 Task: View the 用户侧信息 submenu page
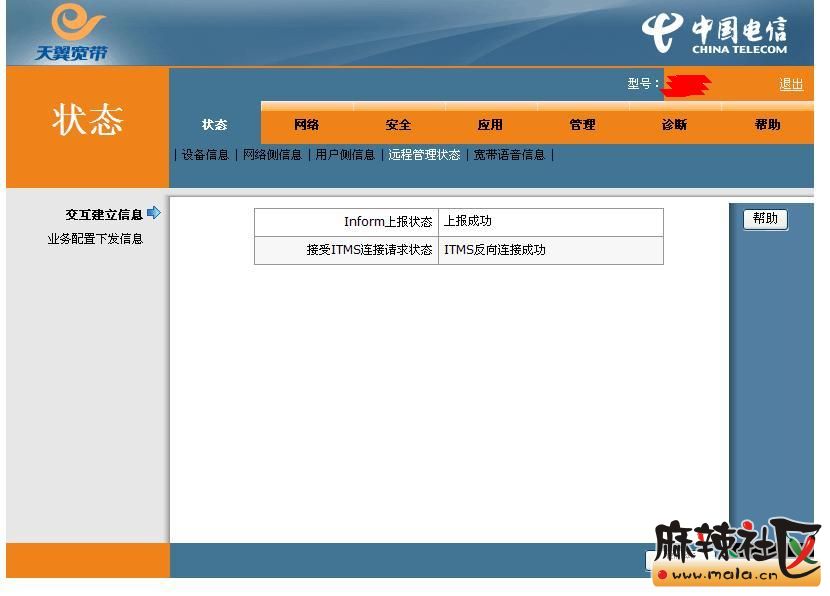[x=345, y=155]
